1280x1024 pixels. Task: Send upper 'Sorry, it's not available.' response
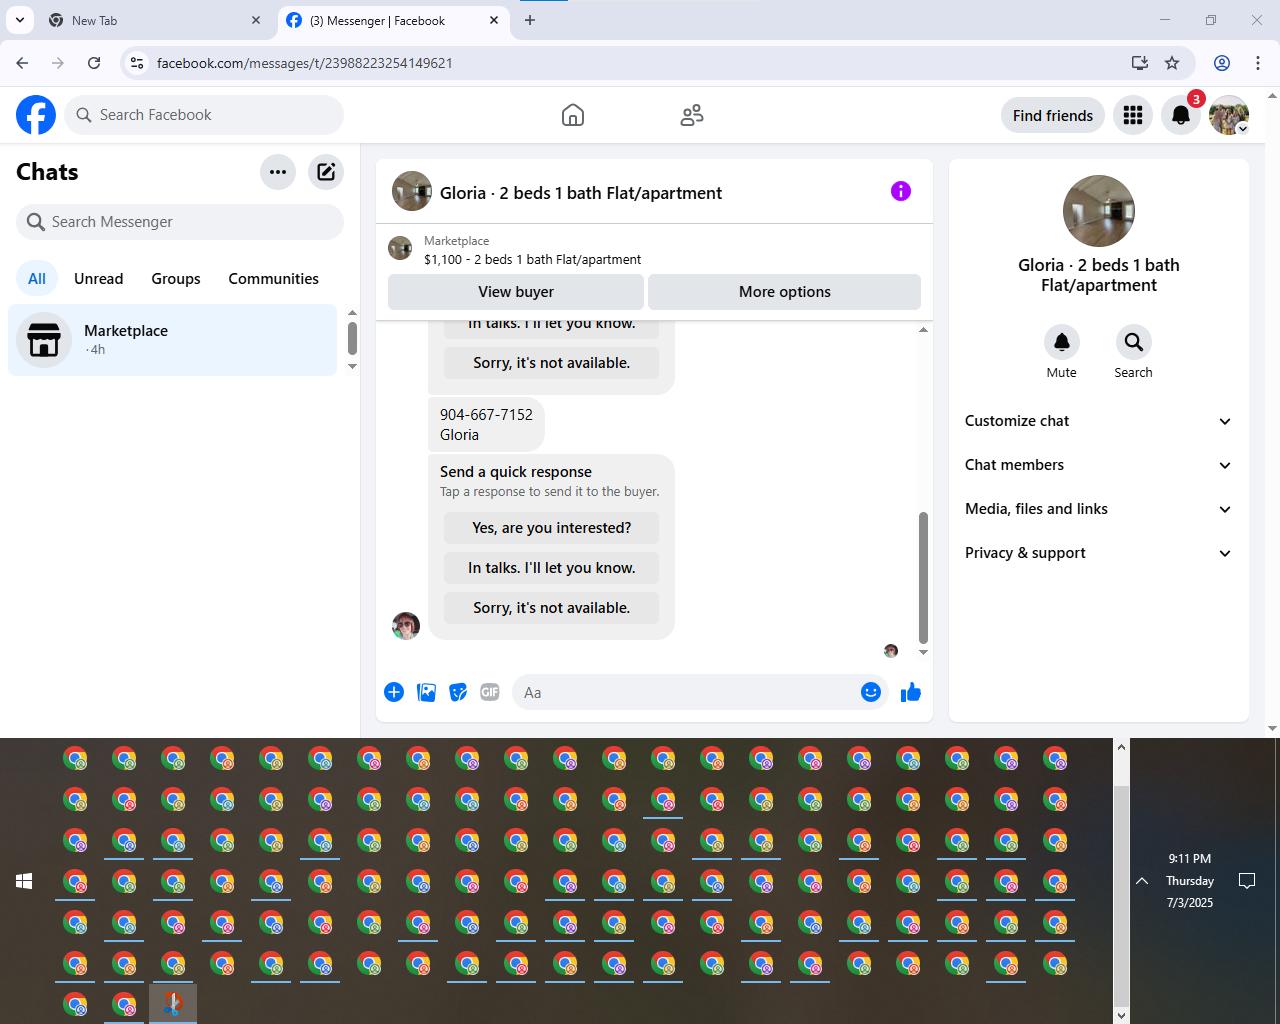(552, 363)
